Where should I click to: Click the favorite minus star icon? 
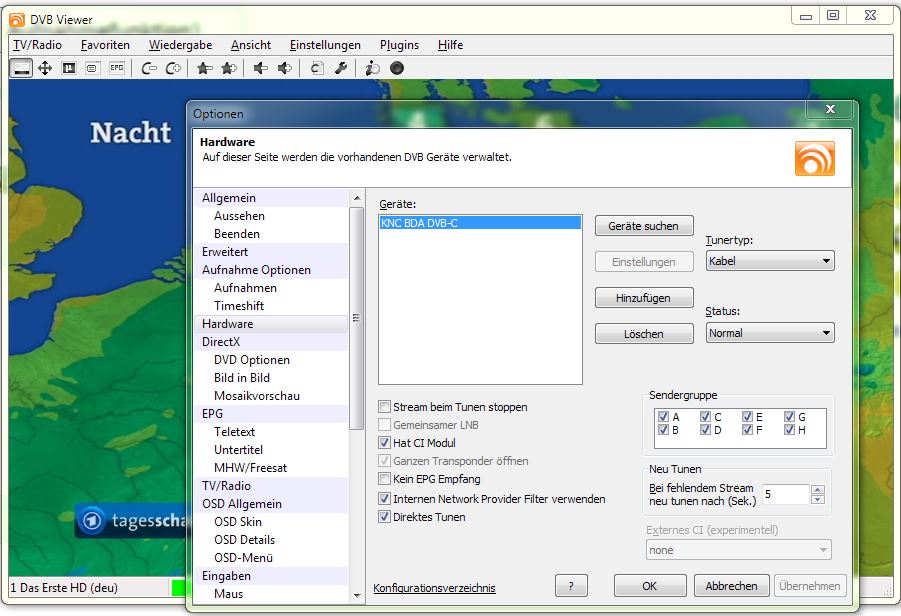point(204,68)
